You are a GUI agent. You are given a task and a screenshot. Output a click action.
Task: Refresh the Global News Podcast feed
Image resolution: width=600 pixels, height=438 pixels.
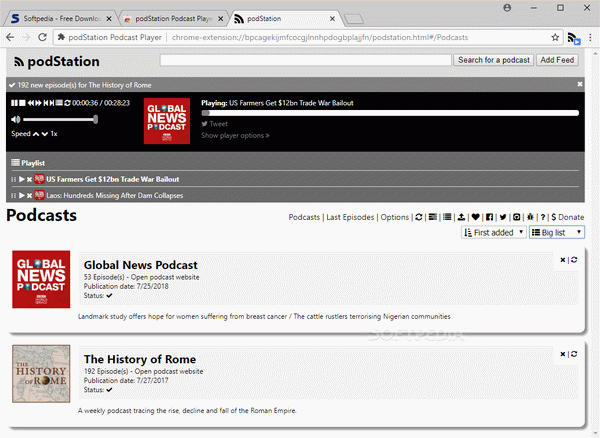pos(574,260)
